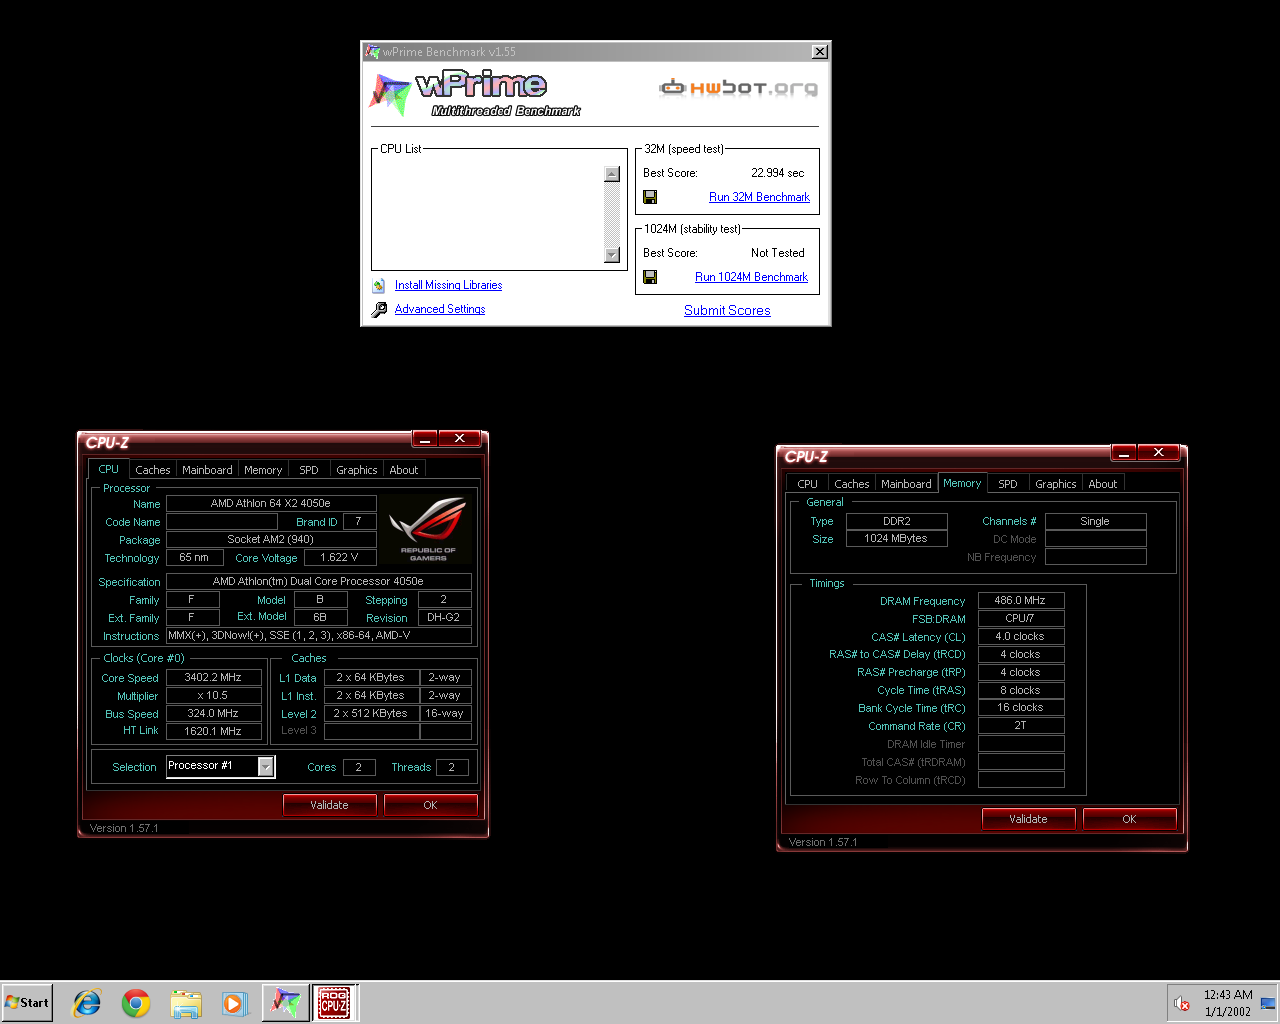
Task: Open the Processor #1 selection dropdown
Action: [x=266, y=766]
